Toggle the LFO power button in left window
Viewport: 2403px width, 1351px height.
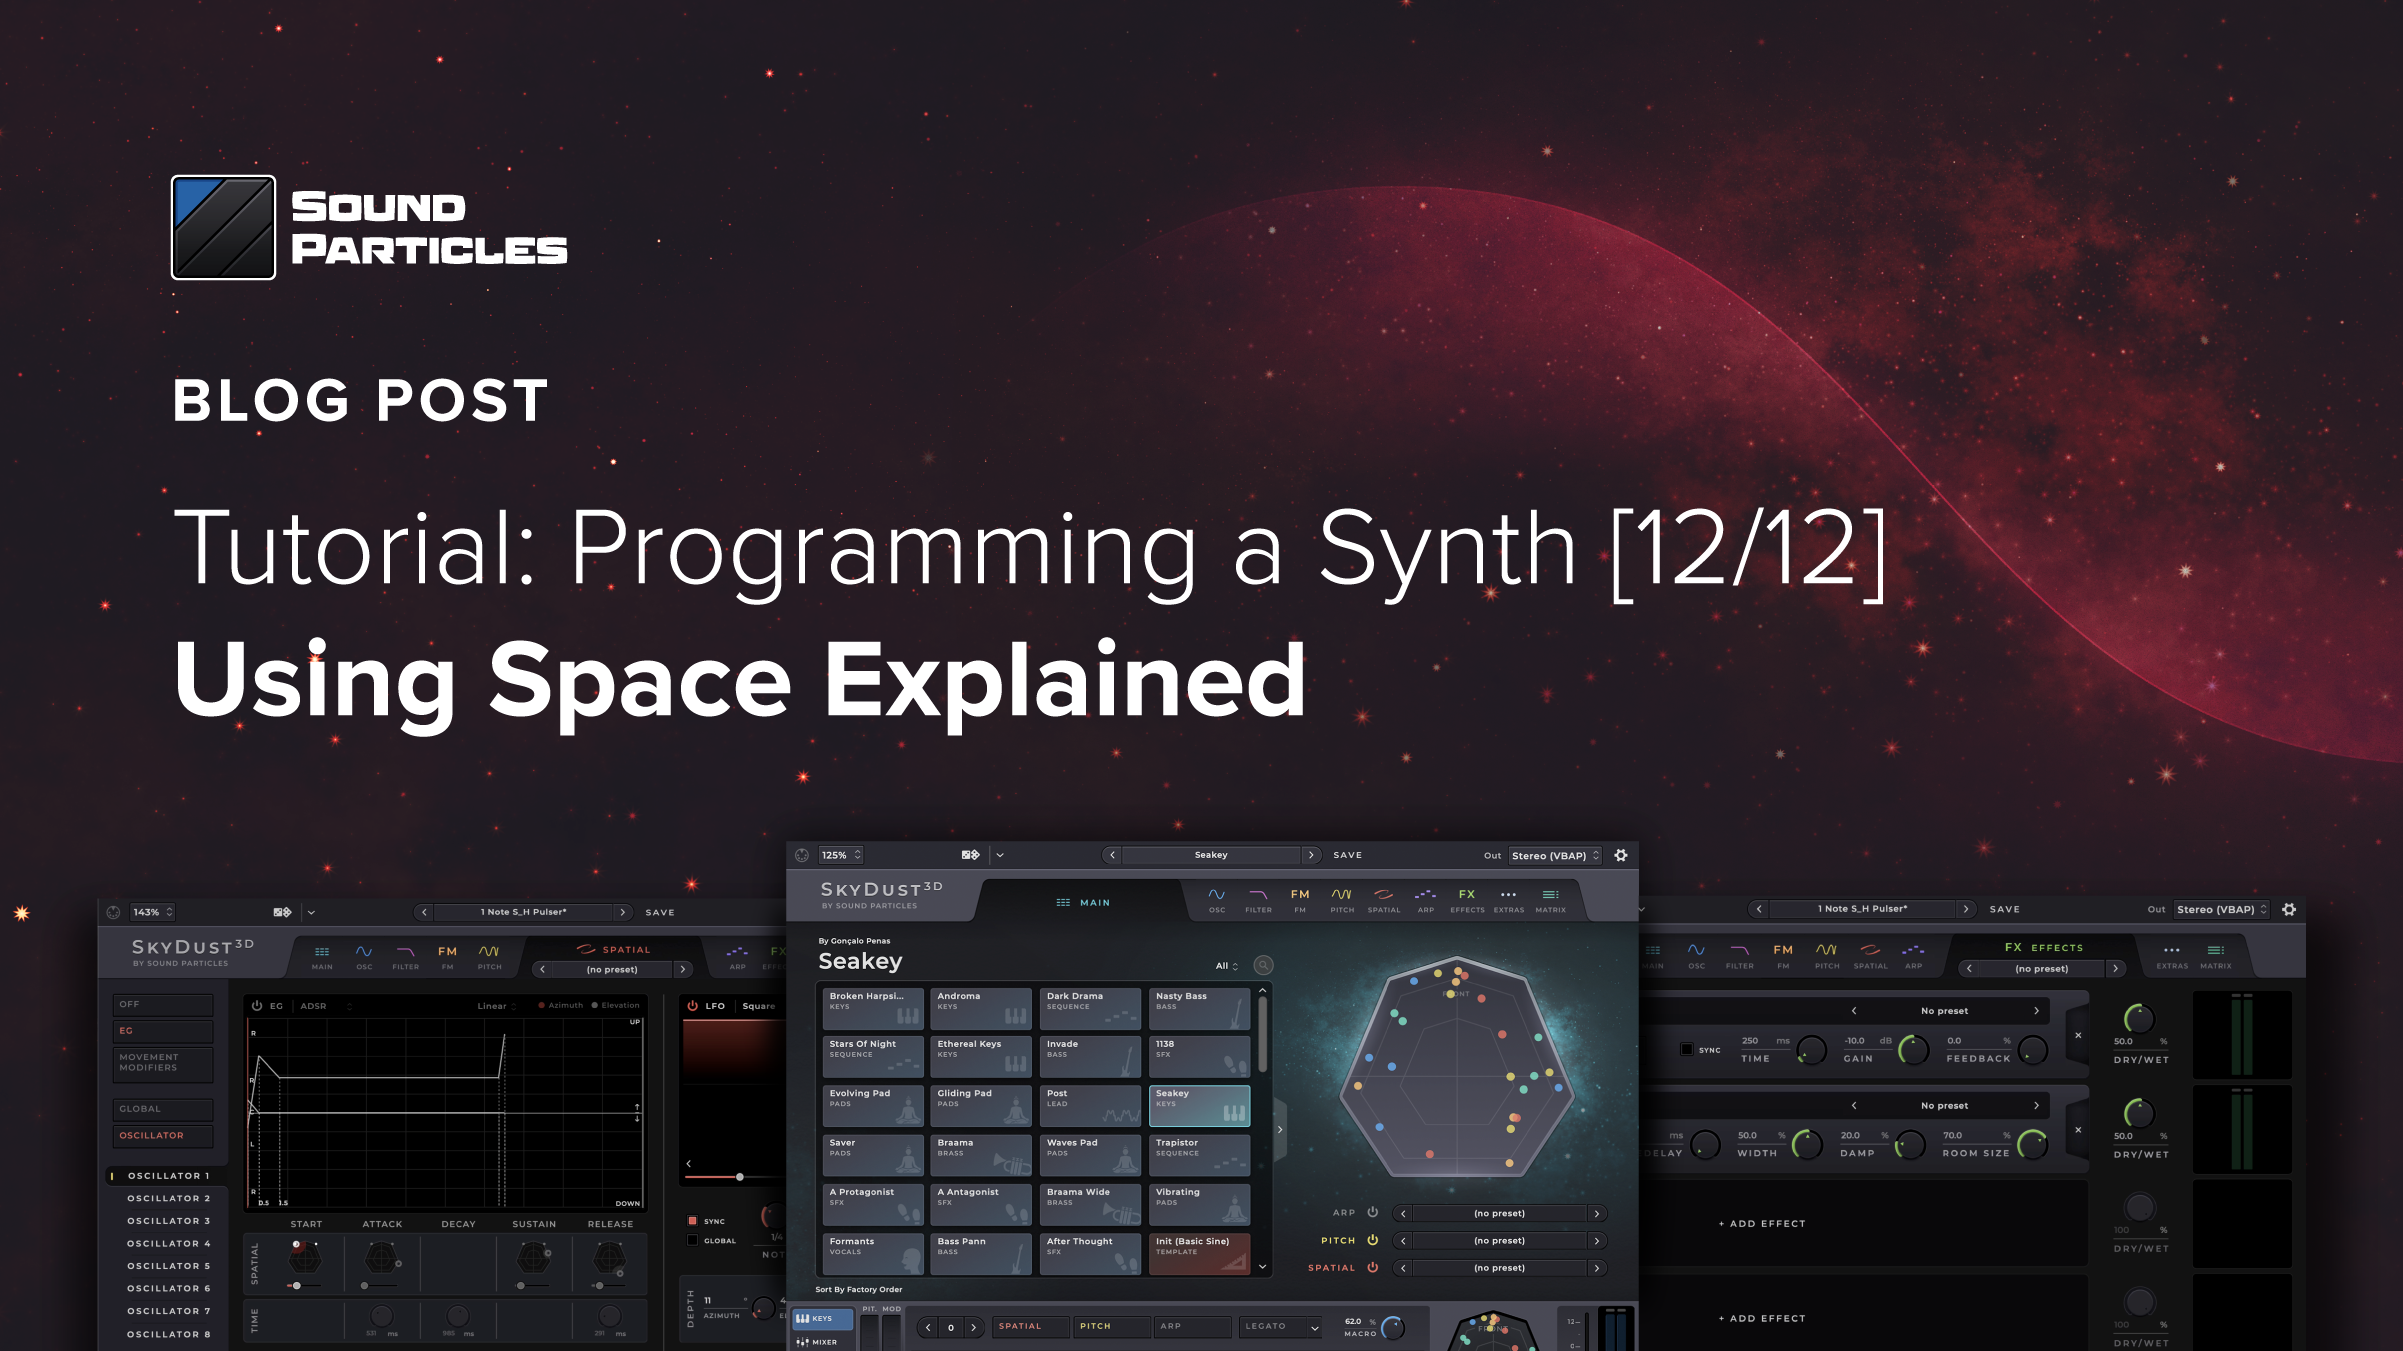coord(692,1006)
